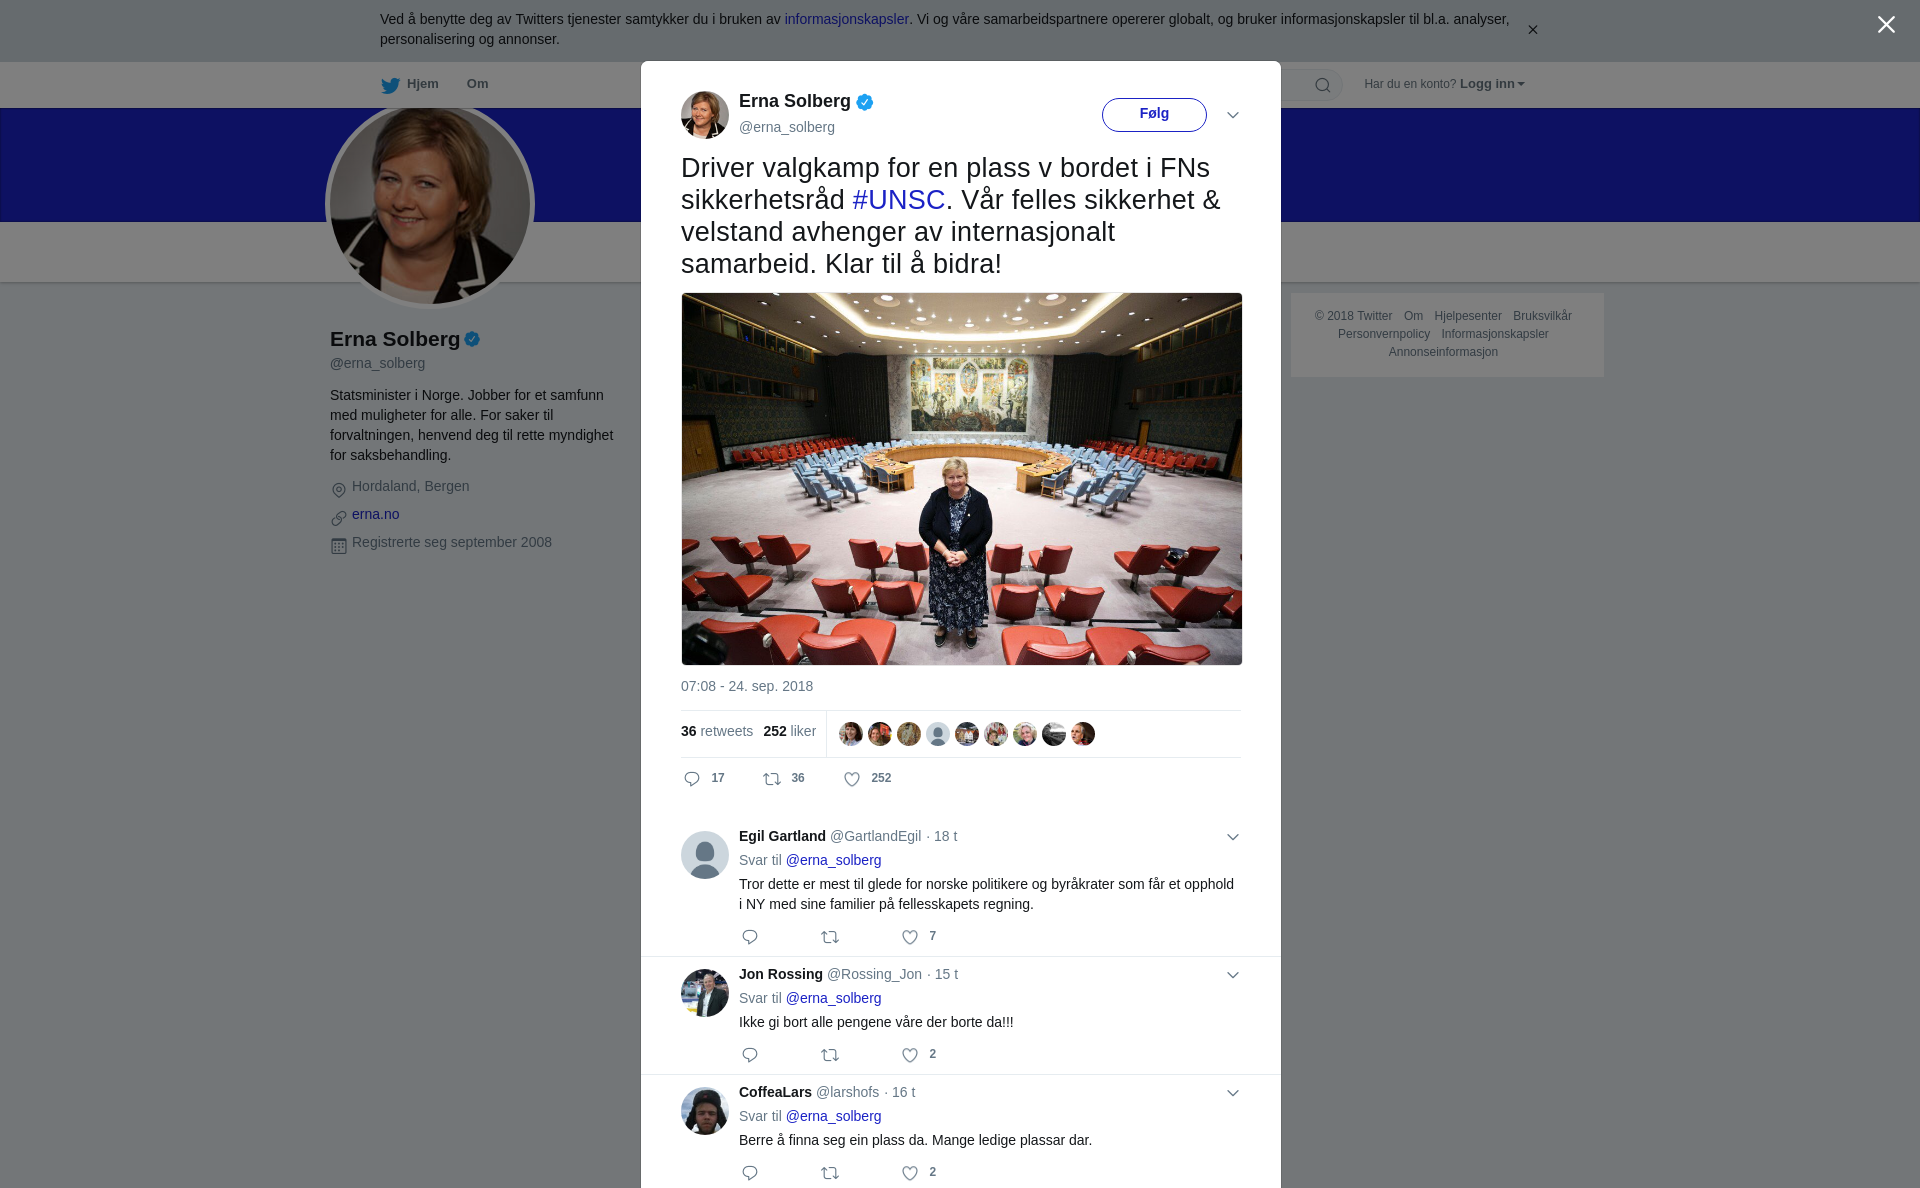Open the Om menu item
Viewport: 1920px width, 1188px height.
[477, 84]
